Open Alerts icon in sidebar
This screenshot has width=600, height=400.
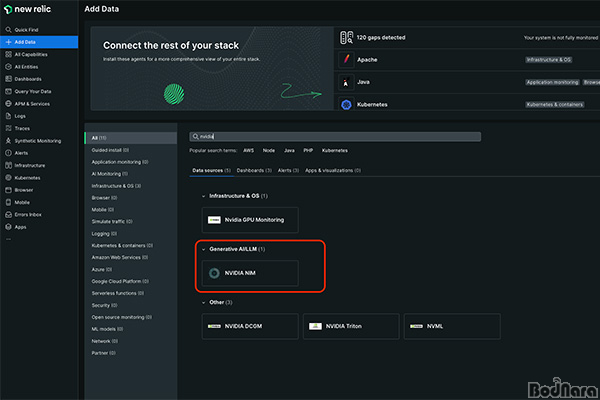pos(8,153)
